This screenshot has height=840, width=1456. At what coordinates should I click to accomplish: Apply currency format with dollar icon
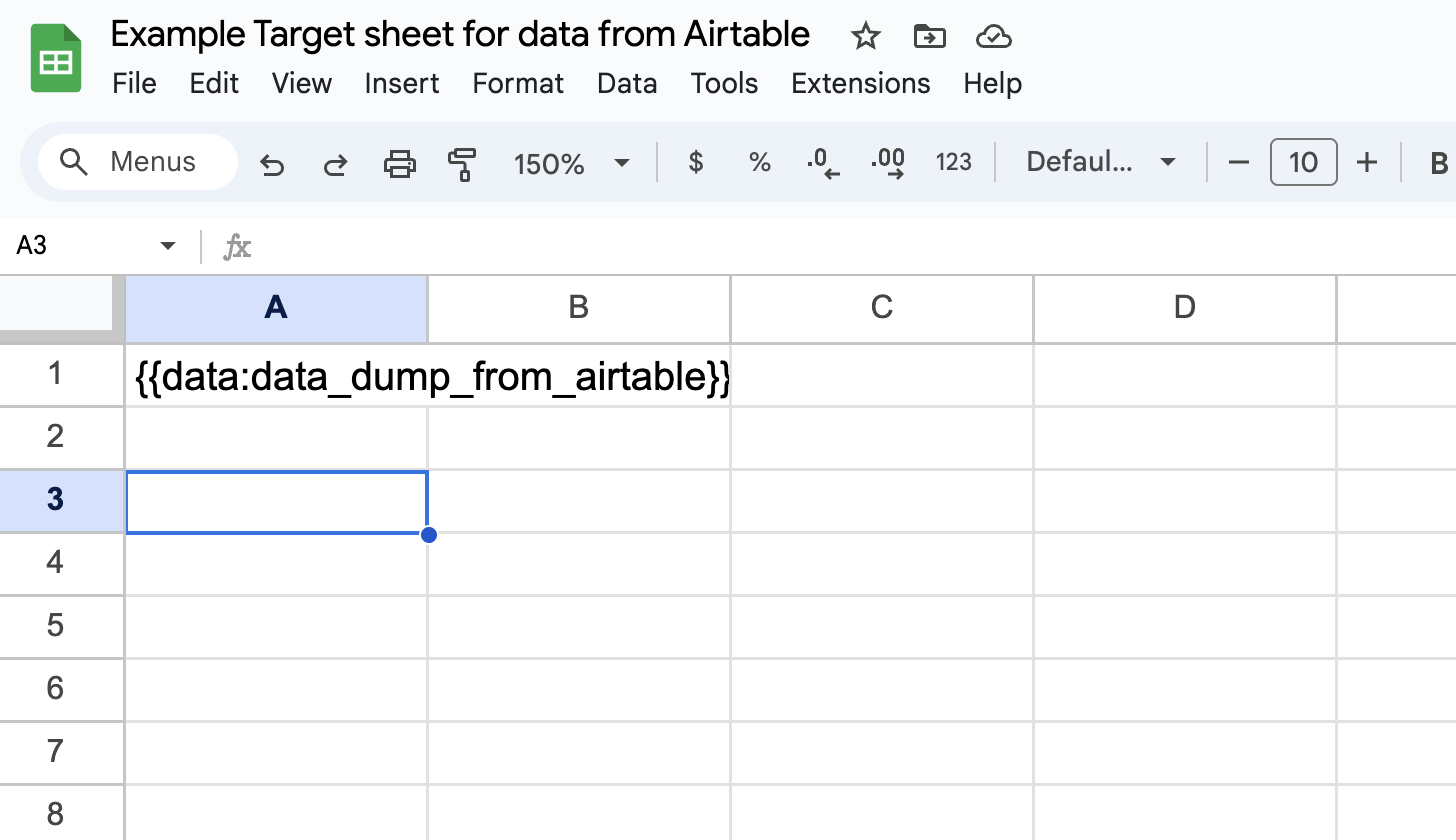695,162
